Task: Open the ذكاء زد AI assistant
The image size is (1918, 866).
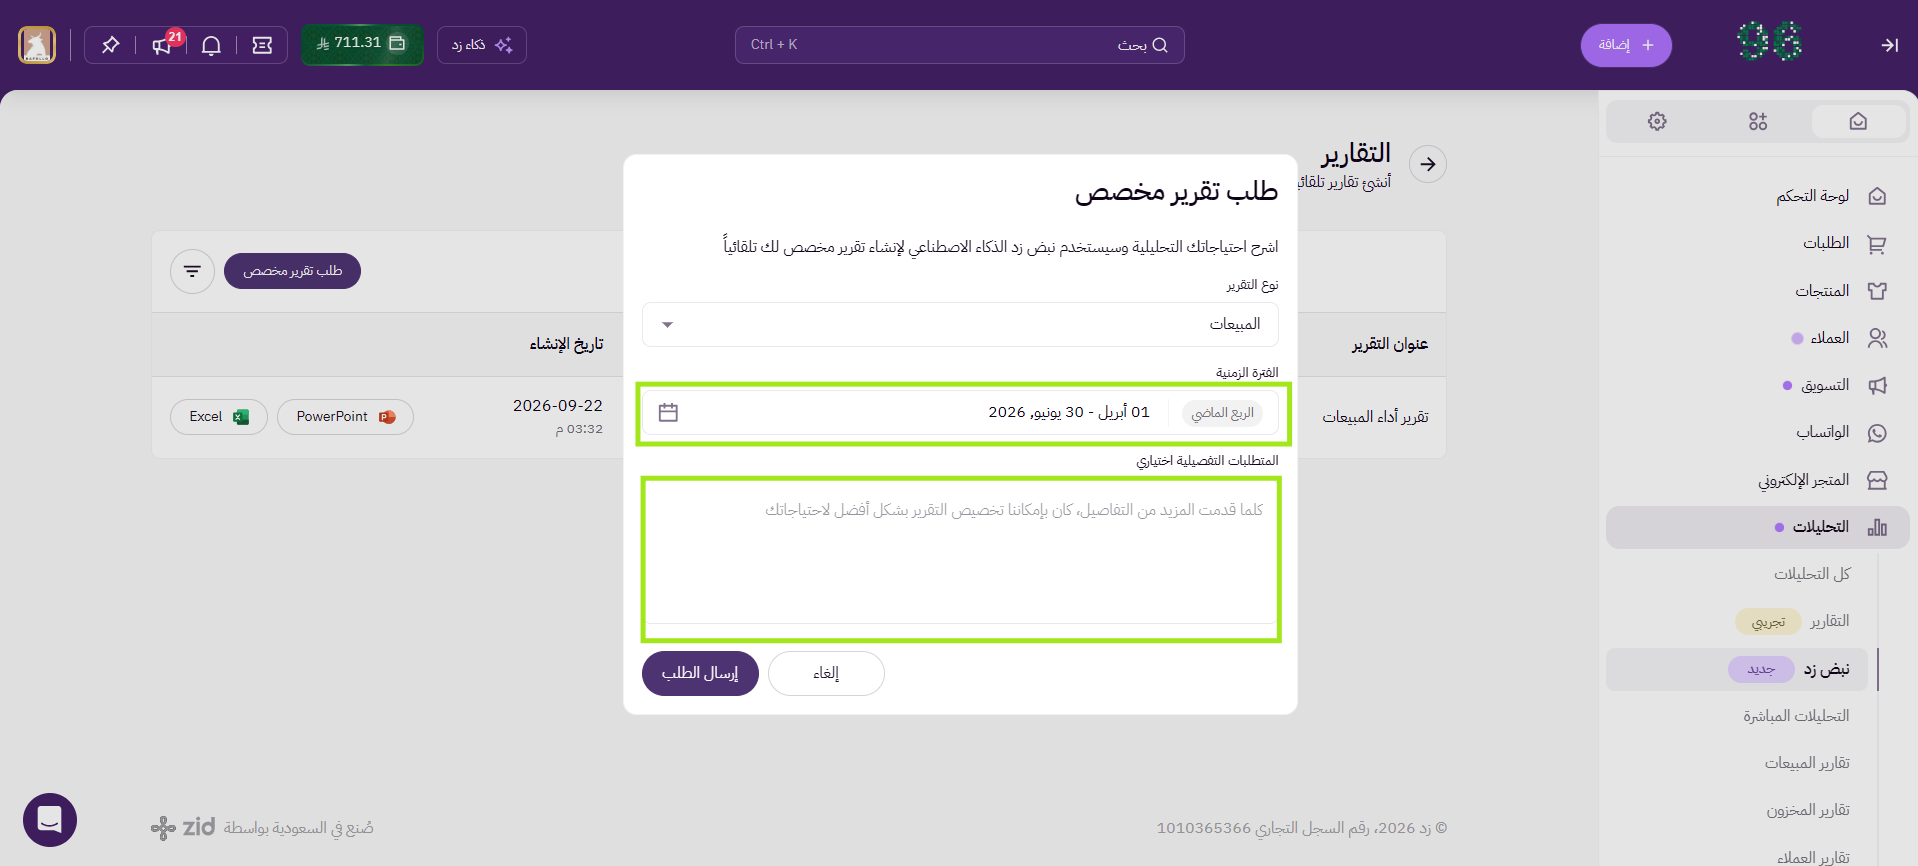Action: (x=482, y=45)
